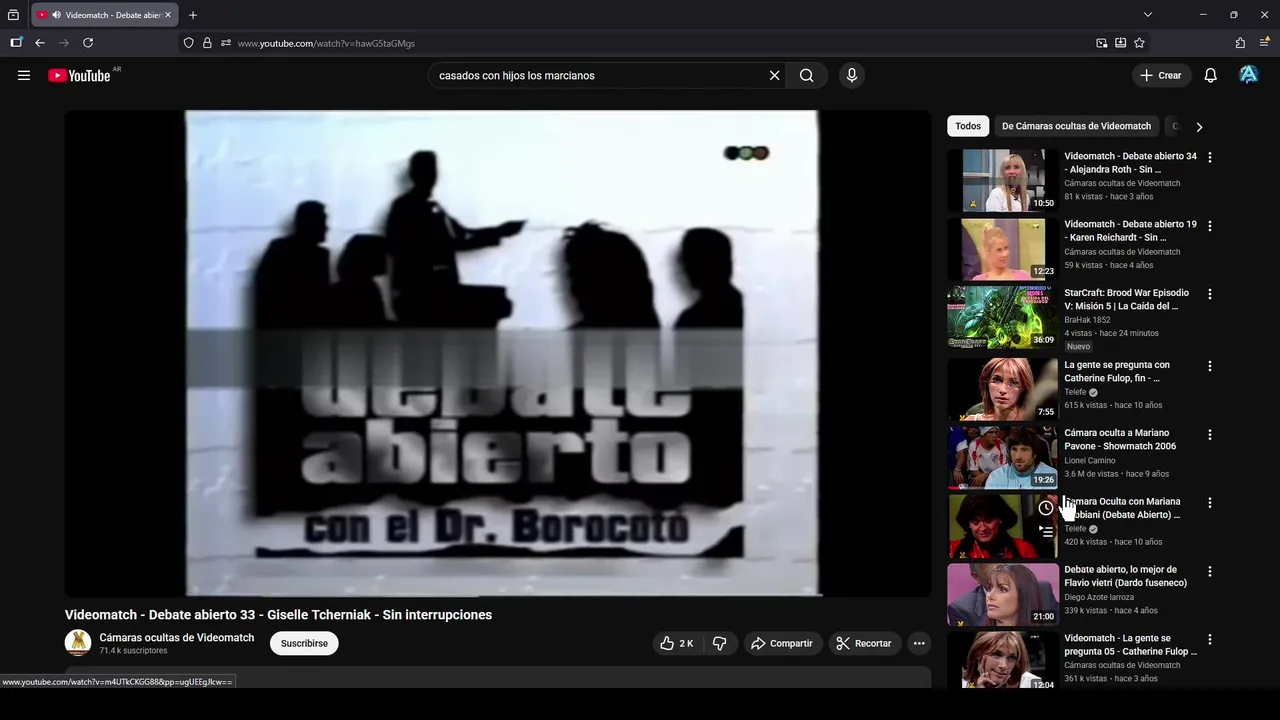The image size is (1280, 720).
Task: Open StarCraft Brood War Episodio V thumbnail
Action: [1002, 317]
